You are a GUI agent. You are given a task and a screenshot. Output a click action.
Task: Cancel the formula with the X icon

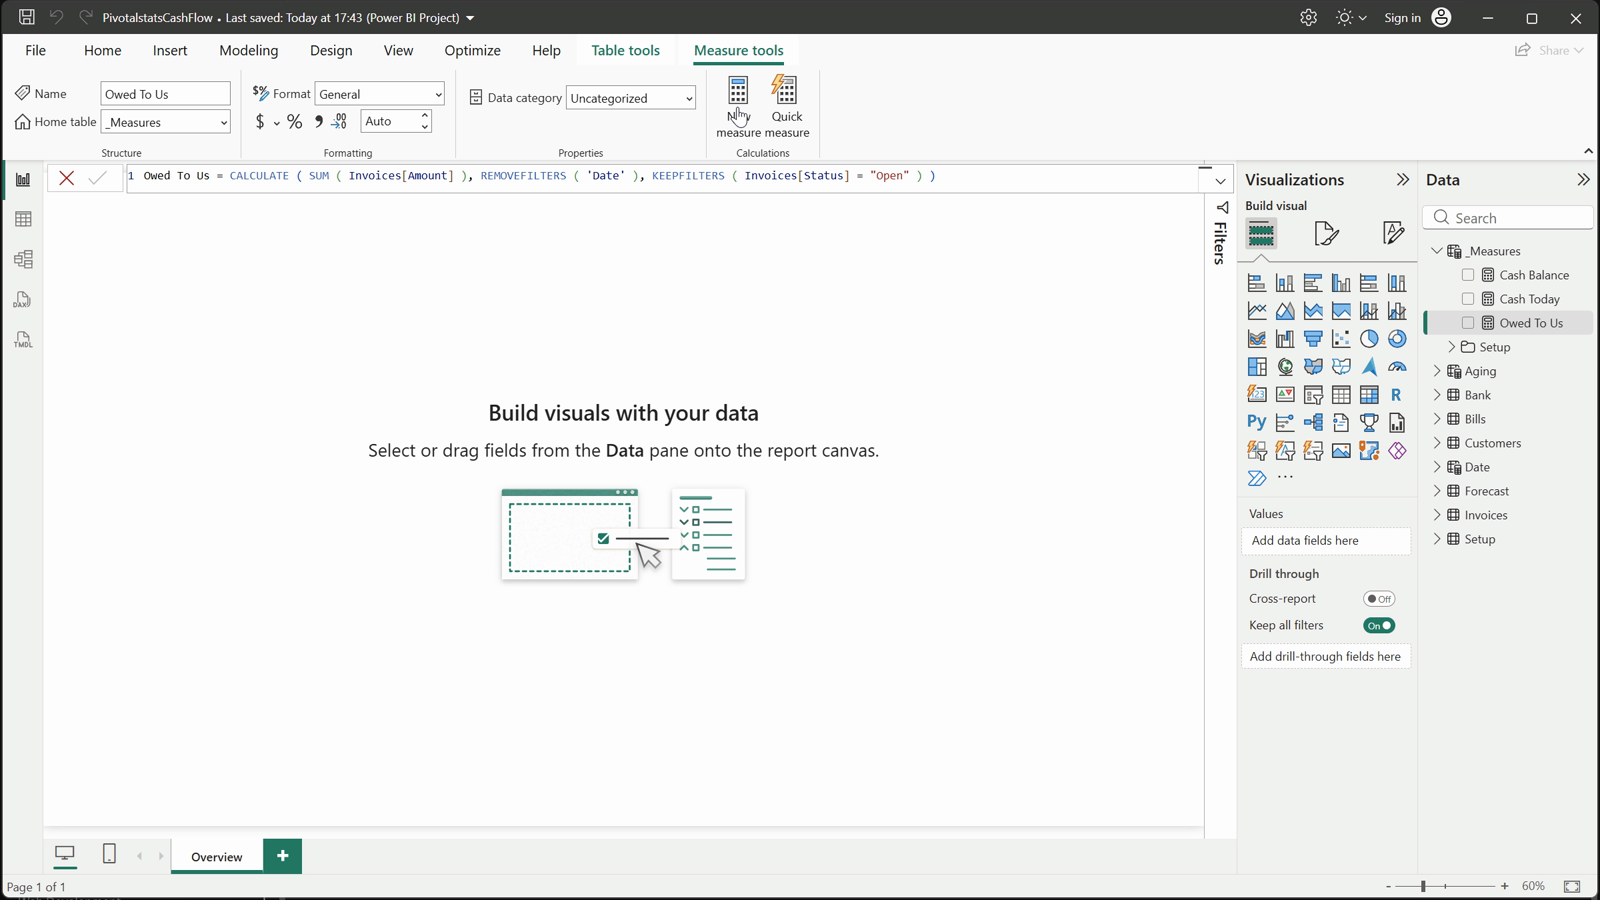click(x=67, y=178)
